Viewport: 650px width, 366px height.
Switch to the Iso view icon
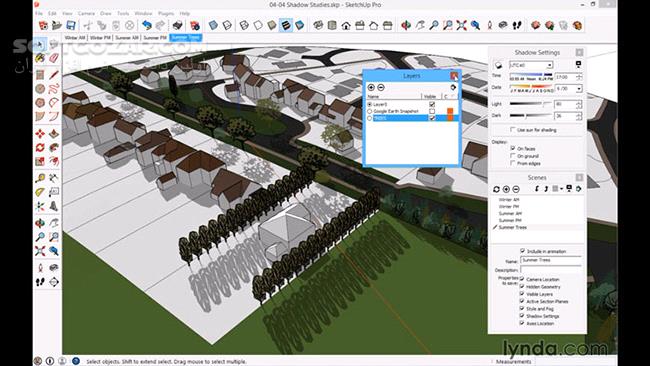click(318, 25)
